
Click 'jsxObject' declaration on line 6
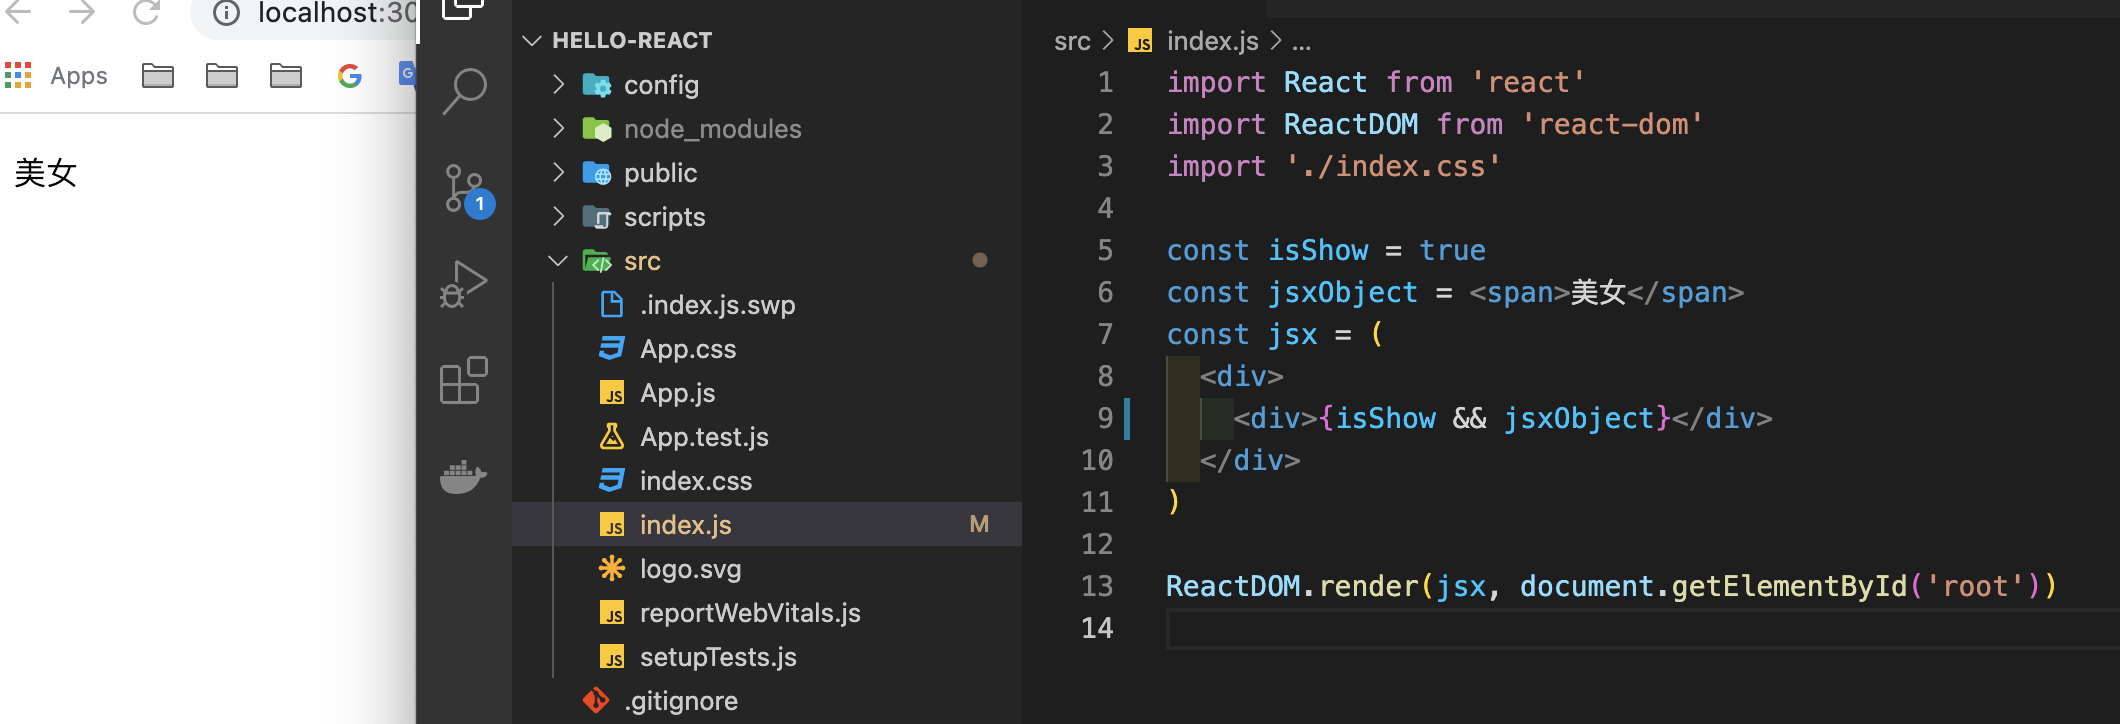pyautogui.click(x=1343, y=292)
